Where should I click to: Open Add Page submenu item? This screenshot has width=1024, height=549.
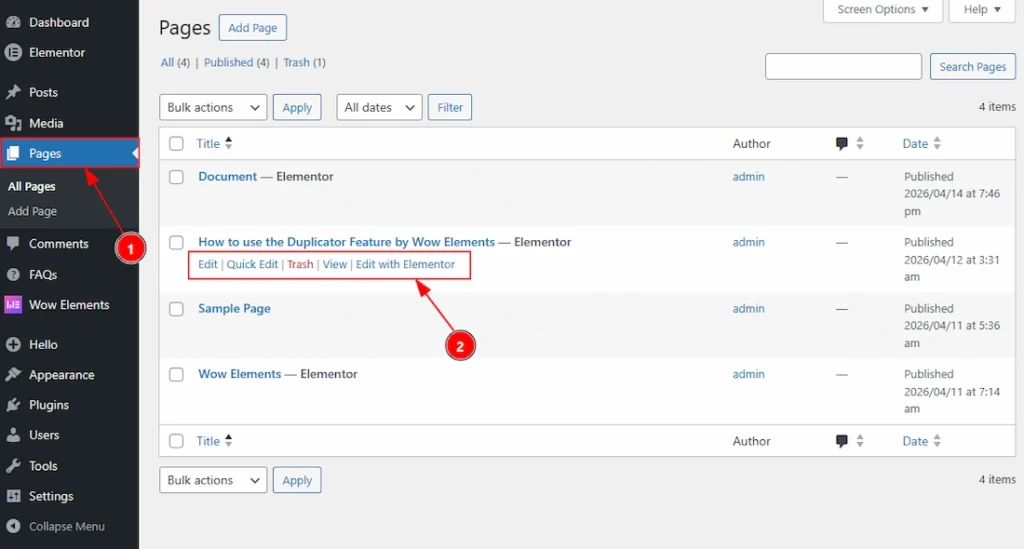pos(32,211)
